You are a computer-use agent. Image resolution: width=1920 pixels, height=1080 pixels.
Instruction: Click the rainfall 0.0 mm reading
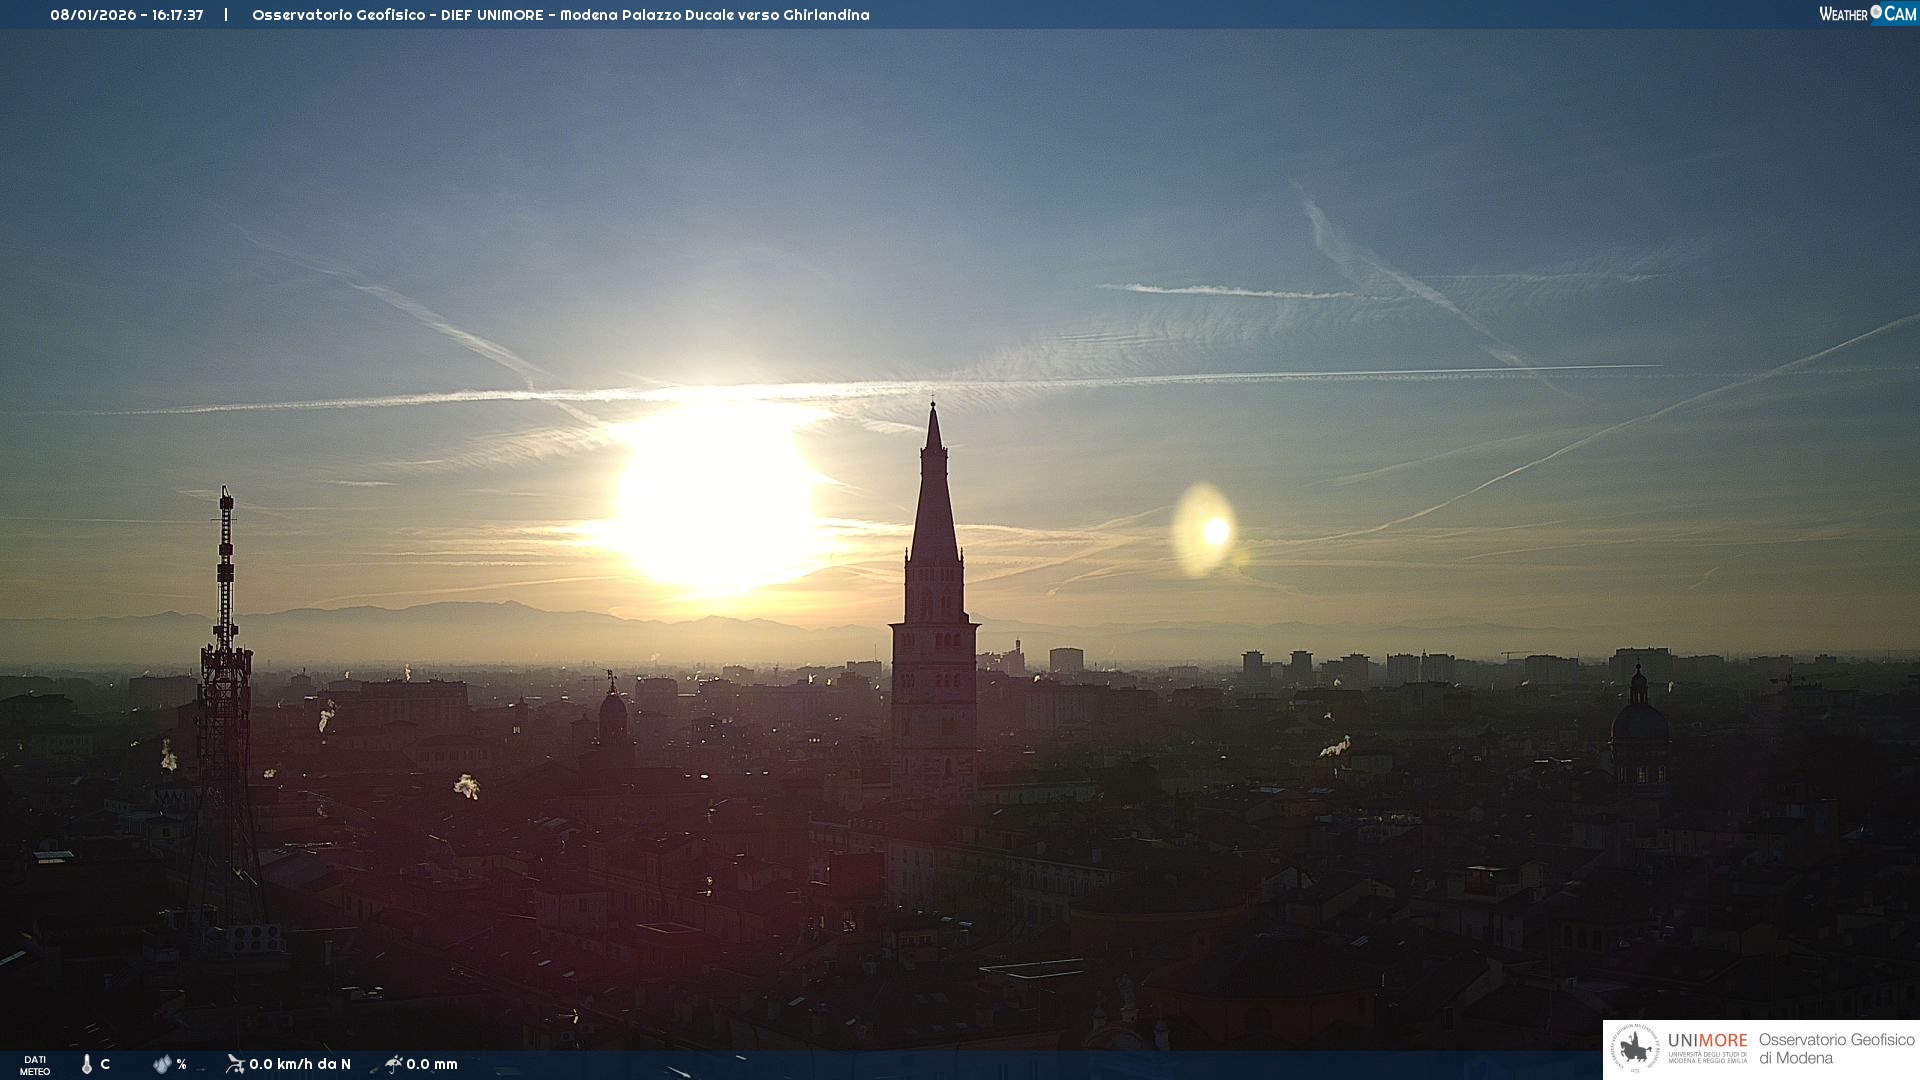[432, 1064]
